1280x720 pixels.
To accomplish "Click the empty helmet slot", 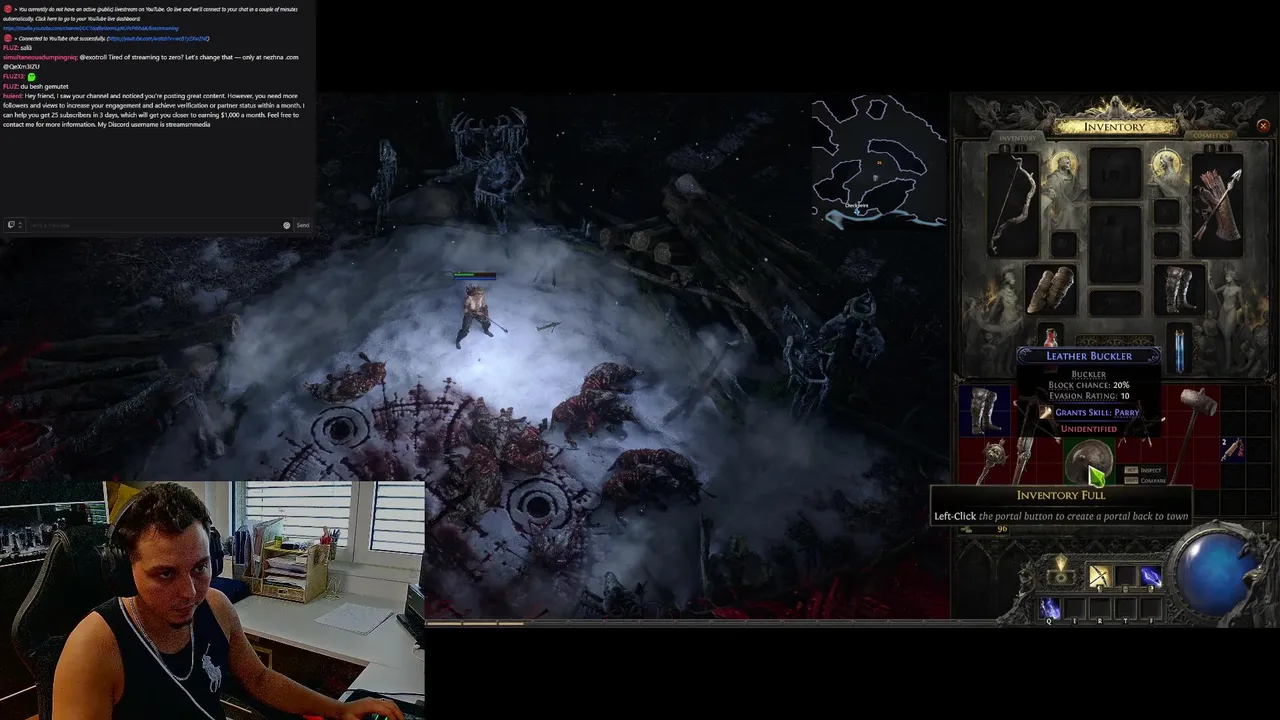I will (1115, 174).
